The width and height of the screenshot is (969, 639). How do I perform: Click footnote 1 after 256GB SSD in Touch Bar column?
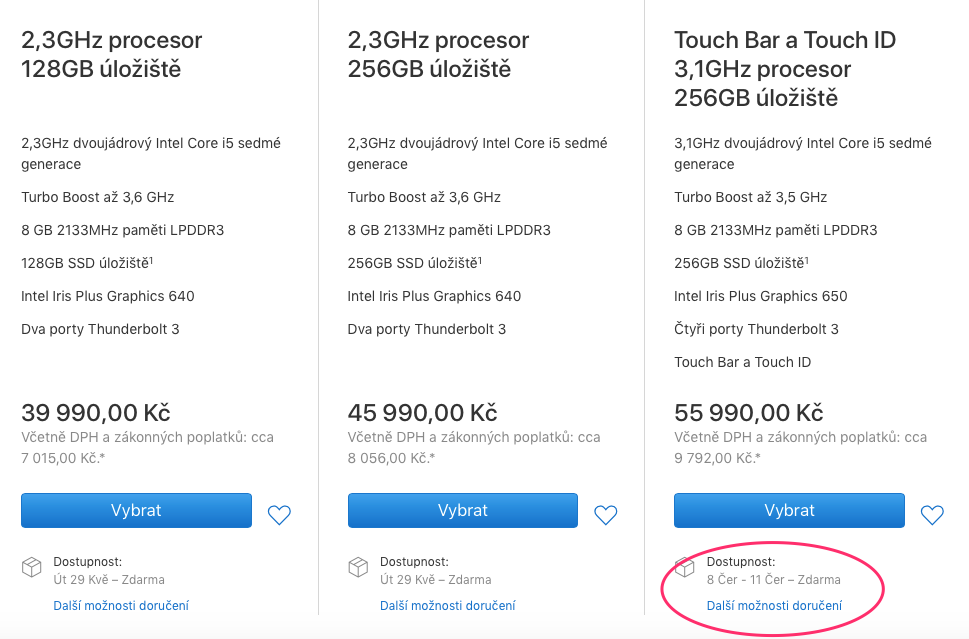(805, 260)
